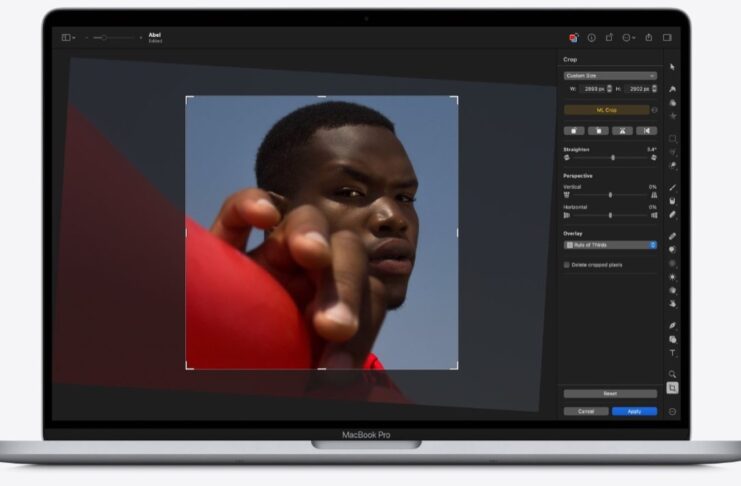The image size is (741, 486).
Task: Click the Vertical perspective slider
Action: click(x=610, y=195)
